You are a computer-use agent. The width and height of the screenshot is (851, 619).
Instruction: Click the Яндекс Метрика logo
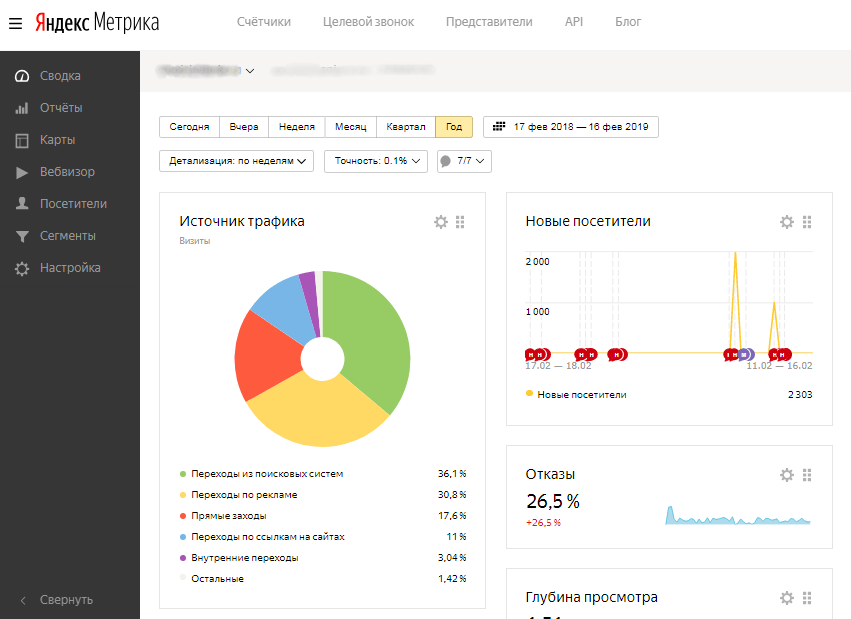97,22
